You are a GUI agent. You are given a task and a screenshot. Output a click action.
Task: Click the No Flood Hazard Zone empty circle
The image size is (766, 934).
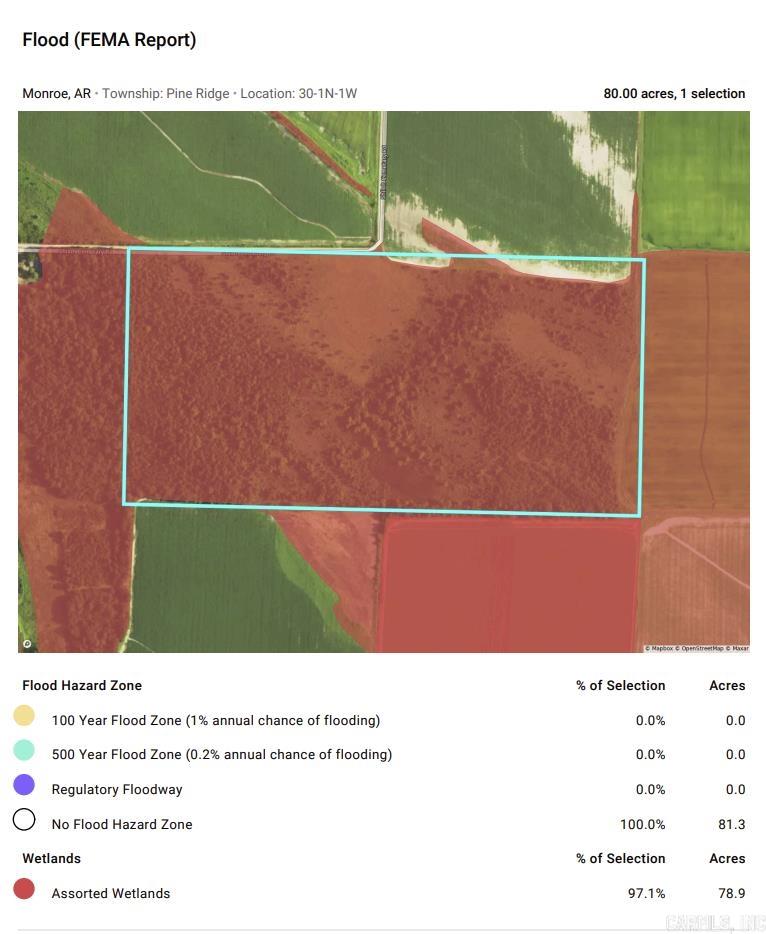tap(24, 821)
